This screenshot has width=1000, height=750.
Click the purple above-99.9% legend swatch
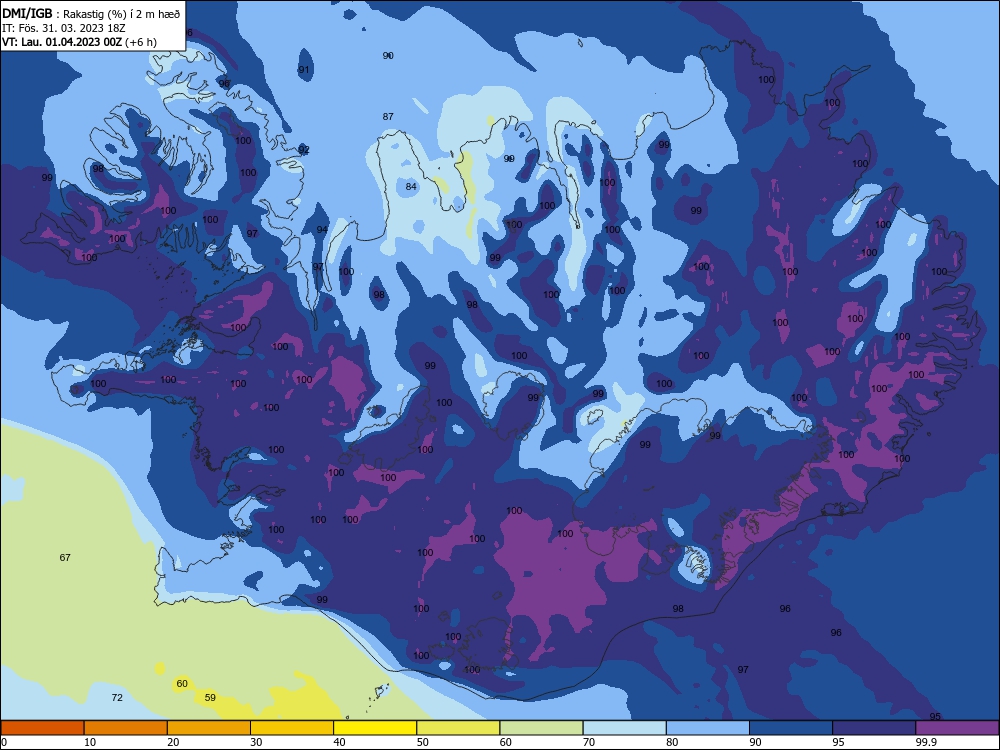click(x=957, y=728)
